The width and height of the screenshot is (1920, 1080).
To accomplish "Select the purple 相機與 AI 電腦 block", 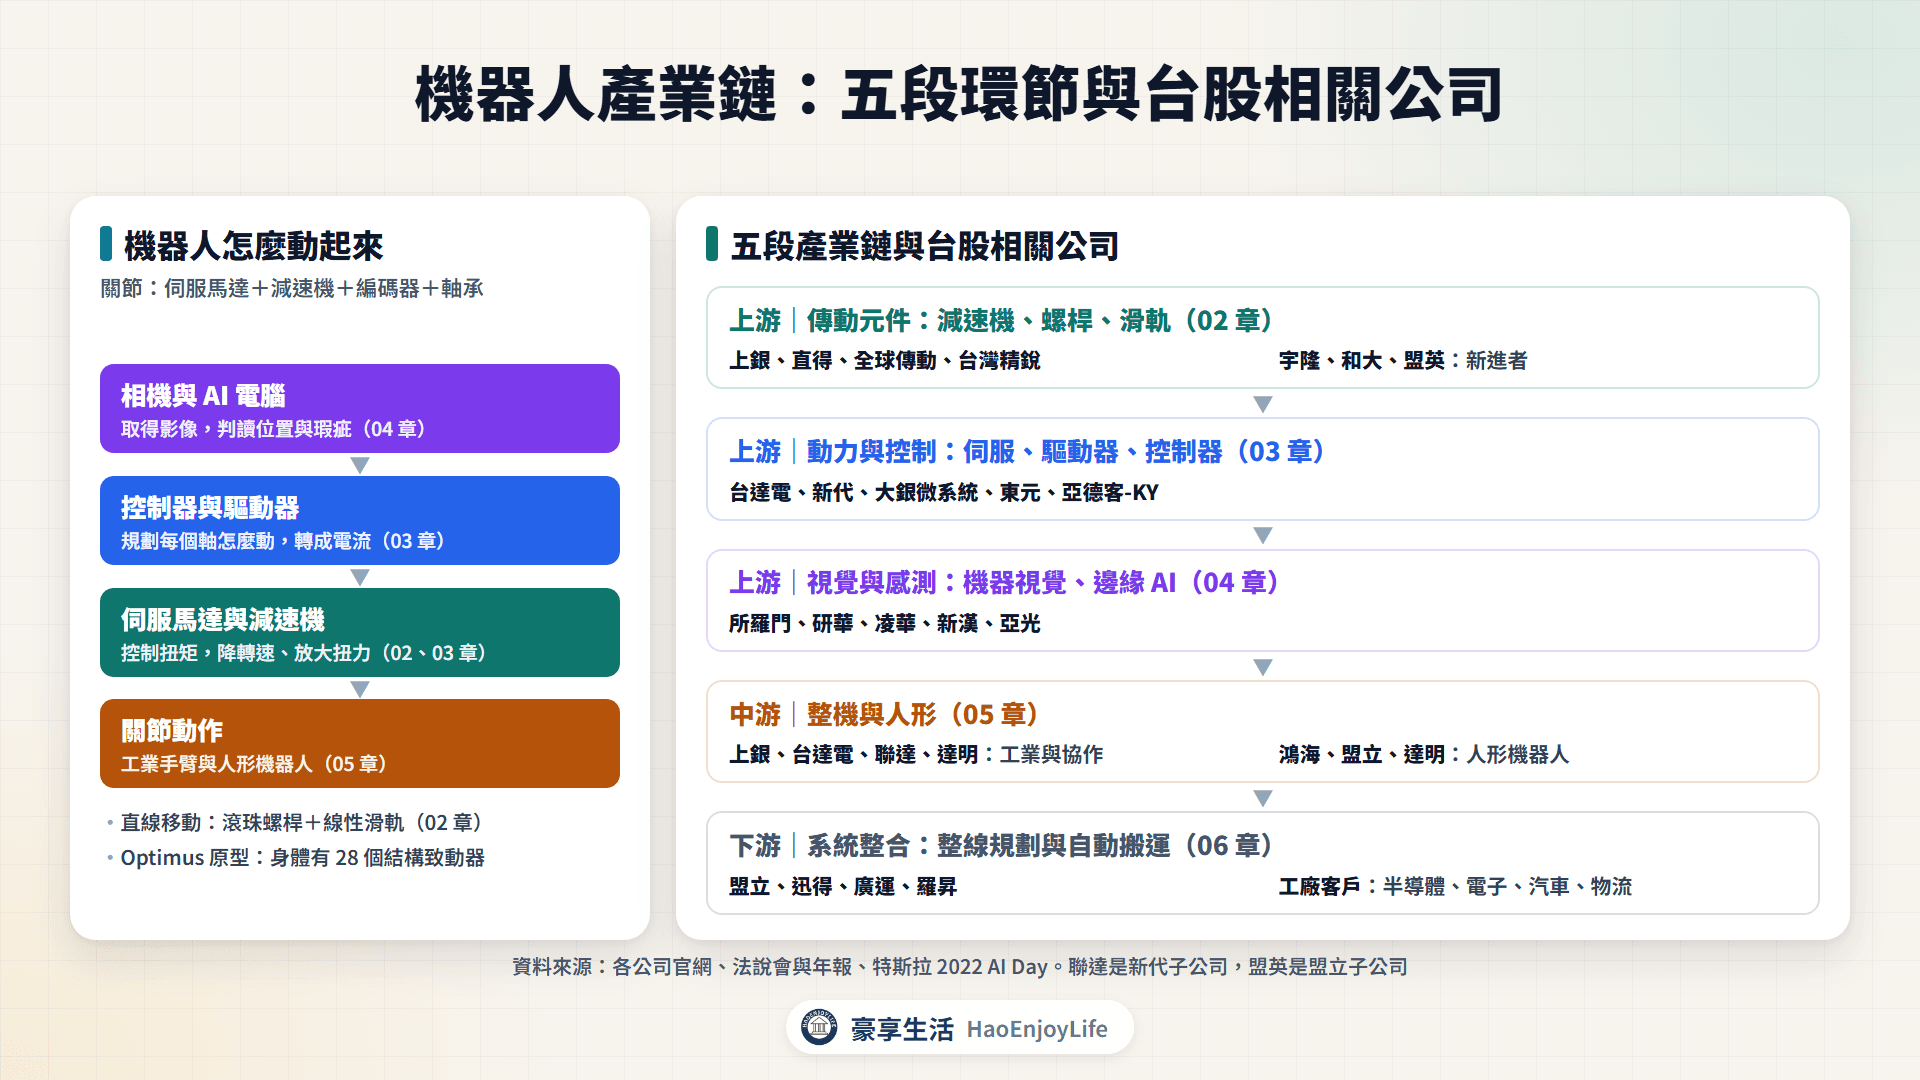I will tap(360, 408).
